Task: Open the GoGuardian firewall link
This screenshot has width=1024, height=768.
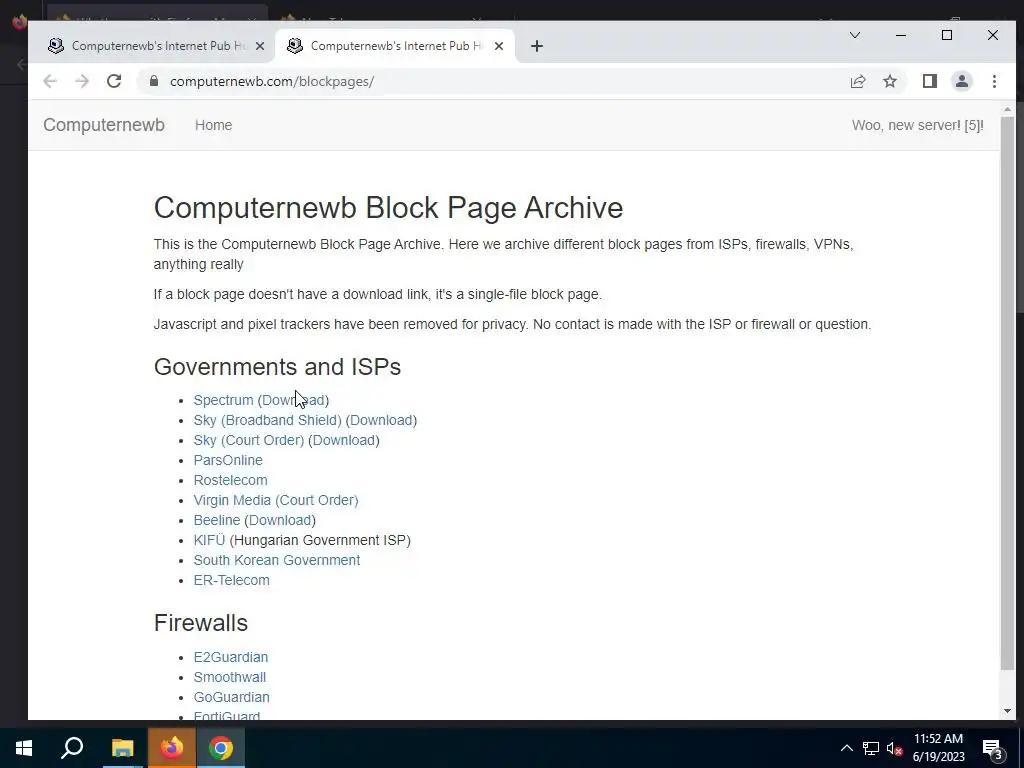Action: click(231, 697)
